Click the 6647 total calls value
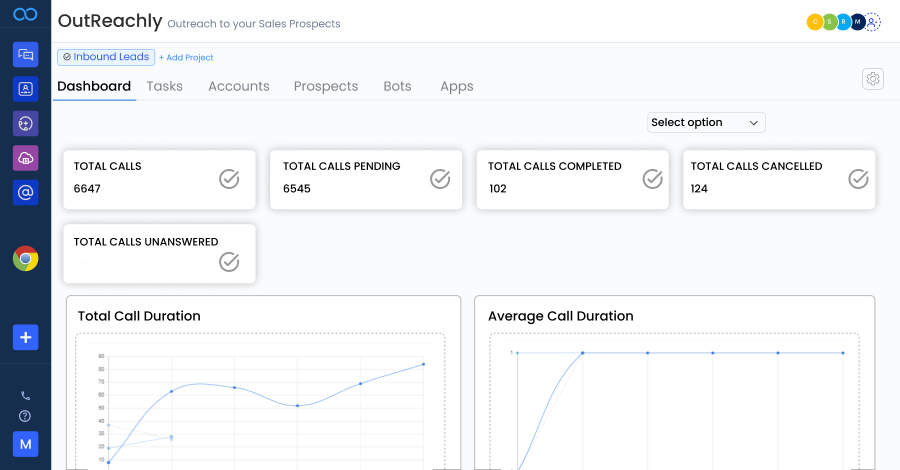The width and height of the screenshot is (900, 470). click(x=87, y=188)
